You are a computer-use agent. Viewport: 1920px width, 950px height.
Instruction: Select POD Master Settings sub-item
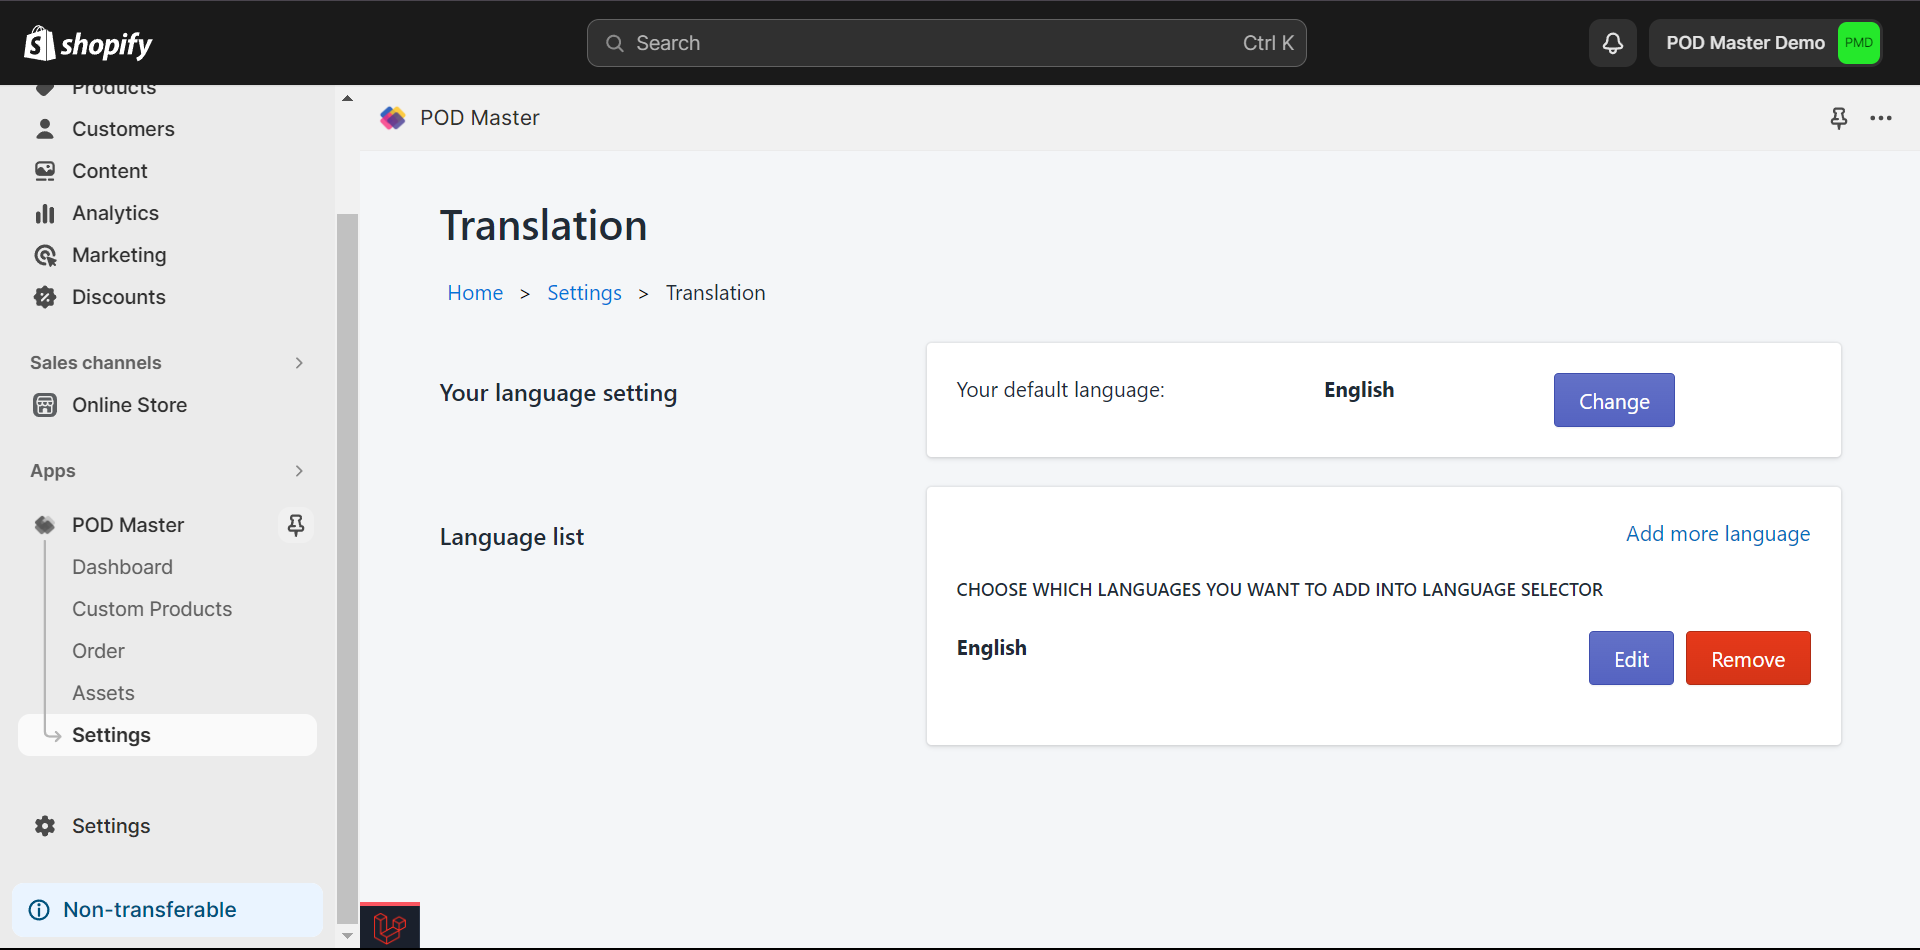[x=167, y=735]
